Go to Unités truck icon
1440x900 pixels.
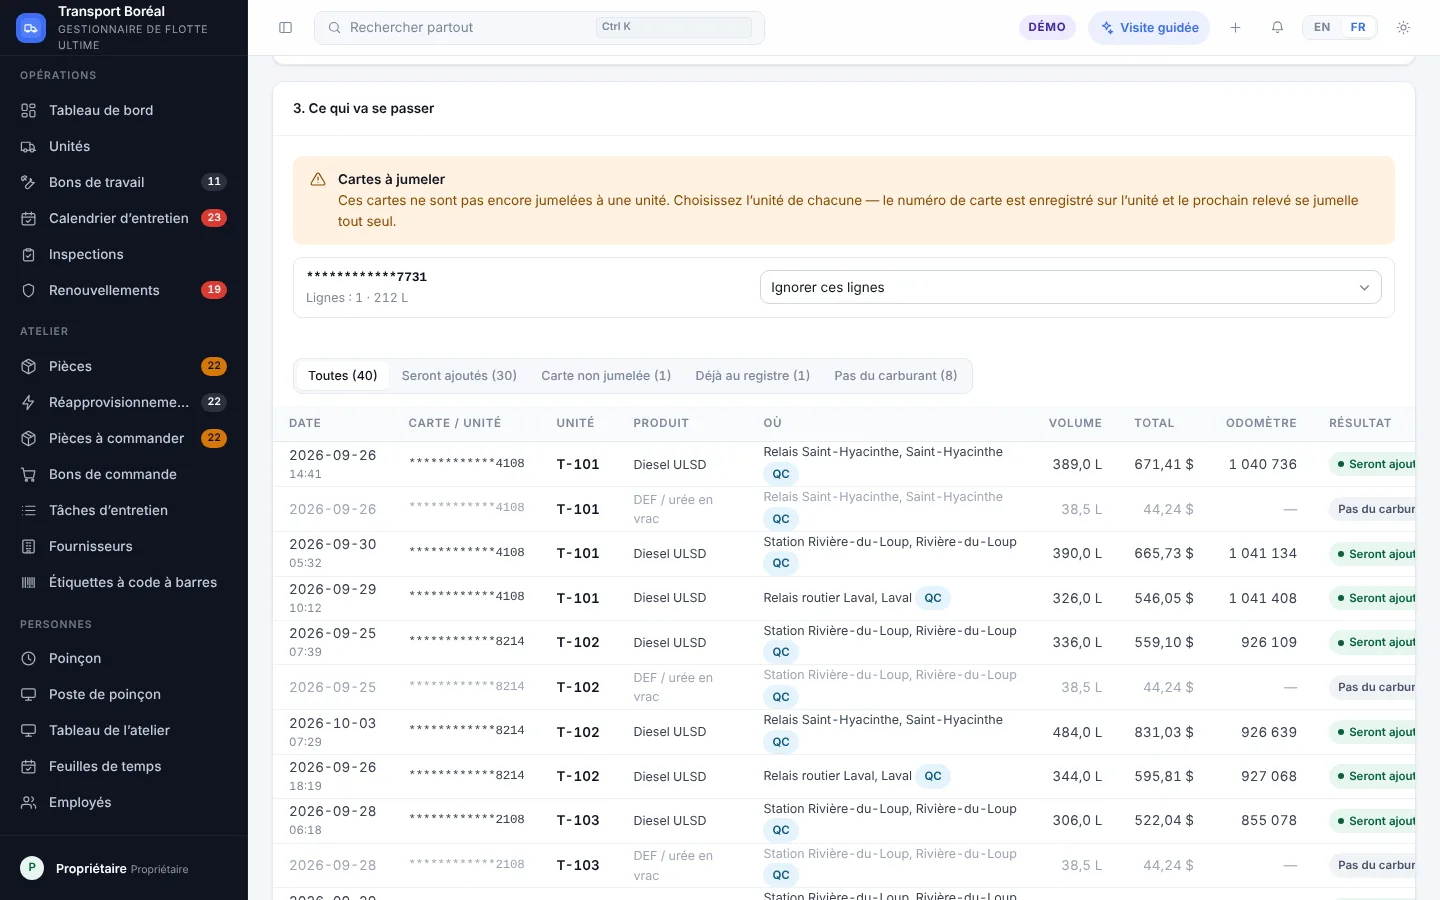tap(29, 146)
